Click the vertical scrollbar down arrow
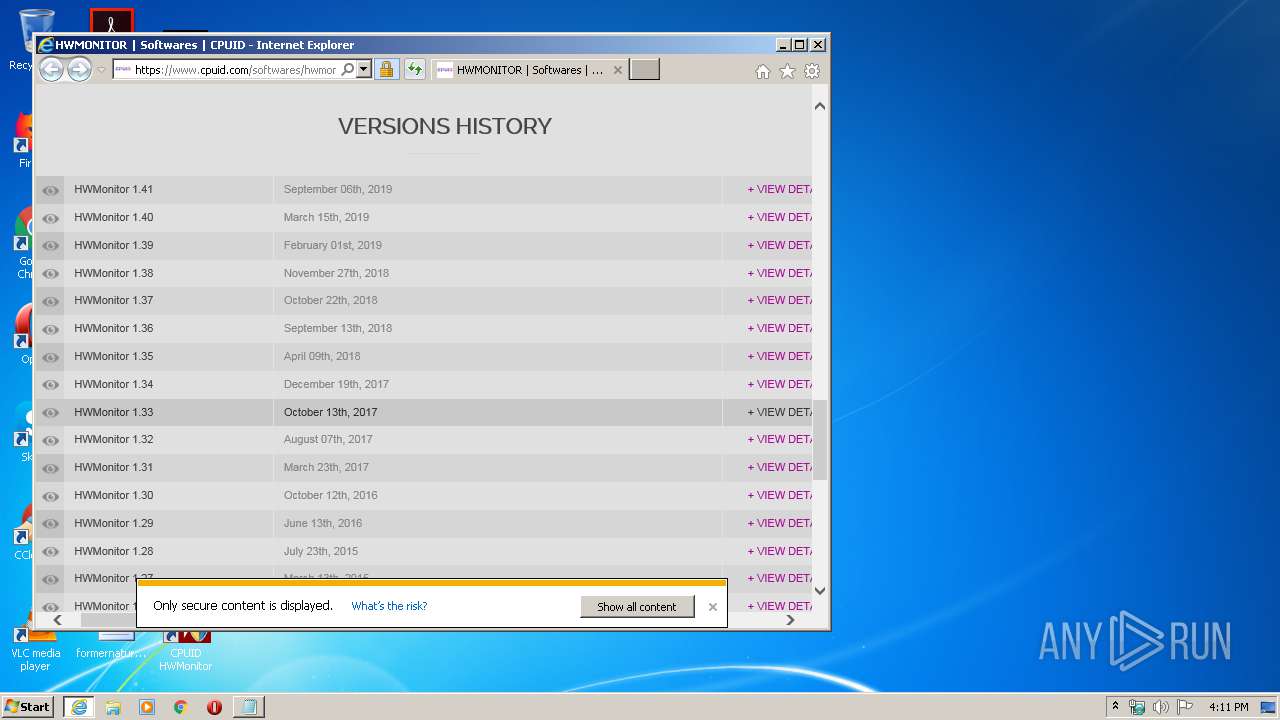The image size is (1280, 720). coord(820,591)
